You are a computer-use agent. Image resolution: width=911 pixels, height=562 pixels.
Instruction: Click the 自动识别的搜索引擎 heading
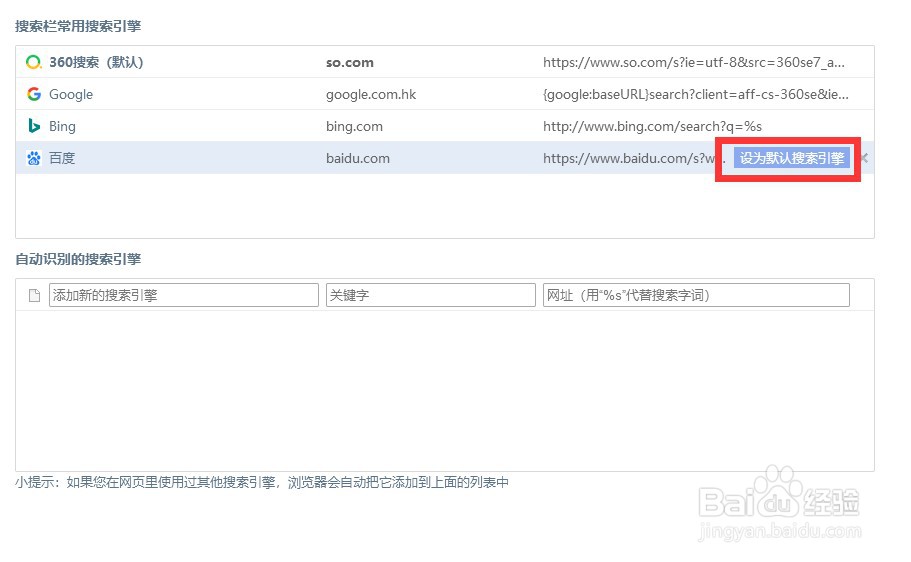pyautogui.click(x=78, y=259)
